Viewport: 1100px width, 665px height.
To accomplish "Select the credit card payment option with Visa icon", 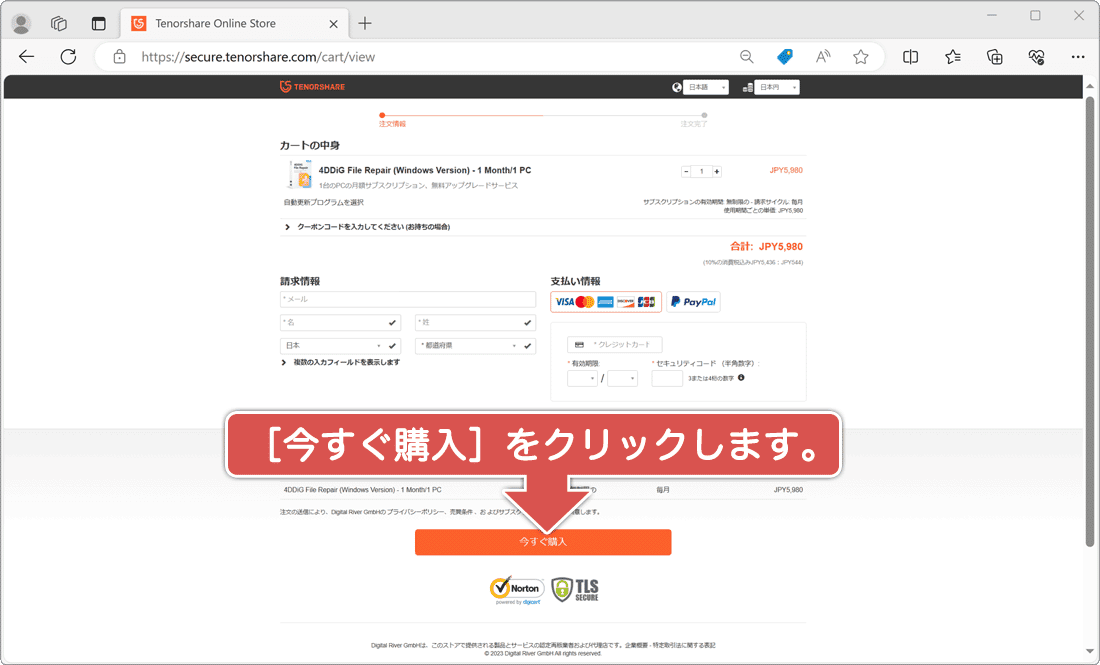I will (x=605, y=301).
